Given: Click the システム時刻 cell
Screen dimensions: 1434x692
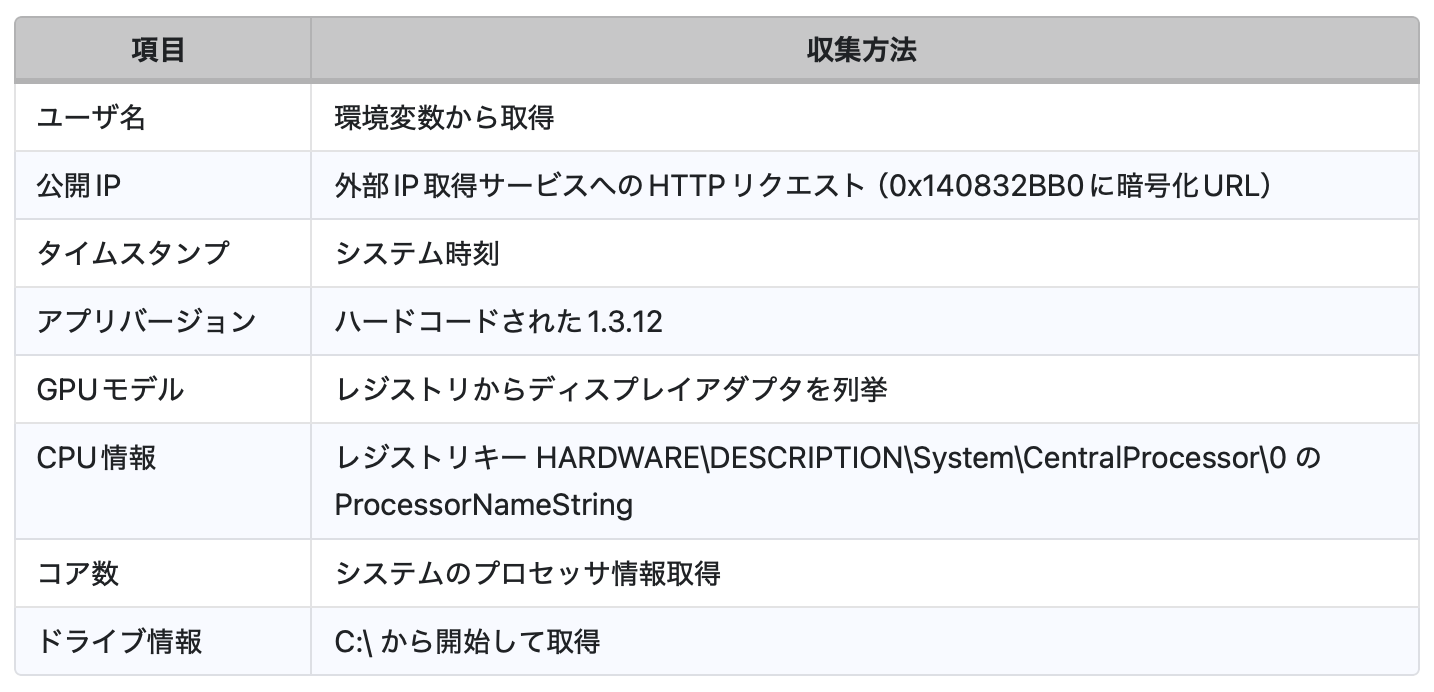Looking at the screenshot, I should point(417,254).
